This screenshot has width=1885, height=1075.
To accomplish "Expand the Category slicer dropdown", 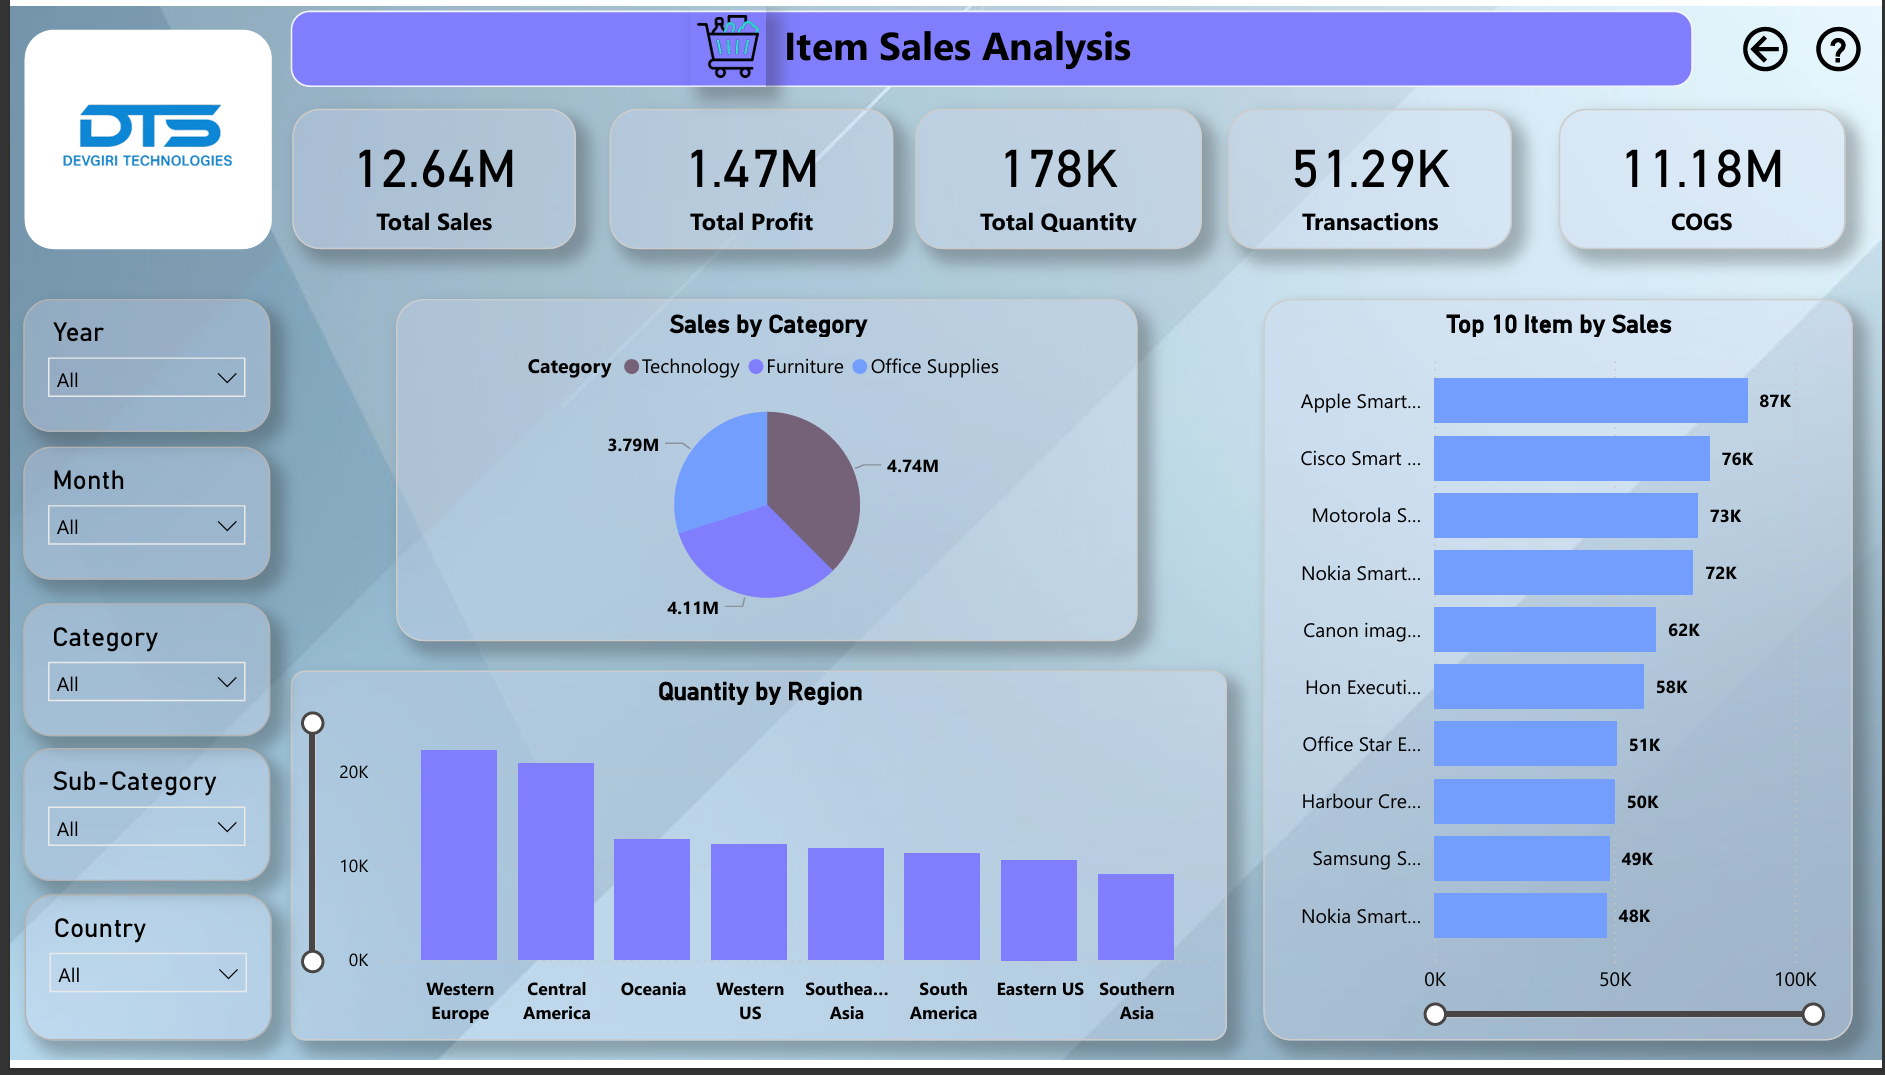I will click(x=146, y=683).
